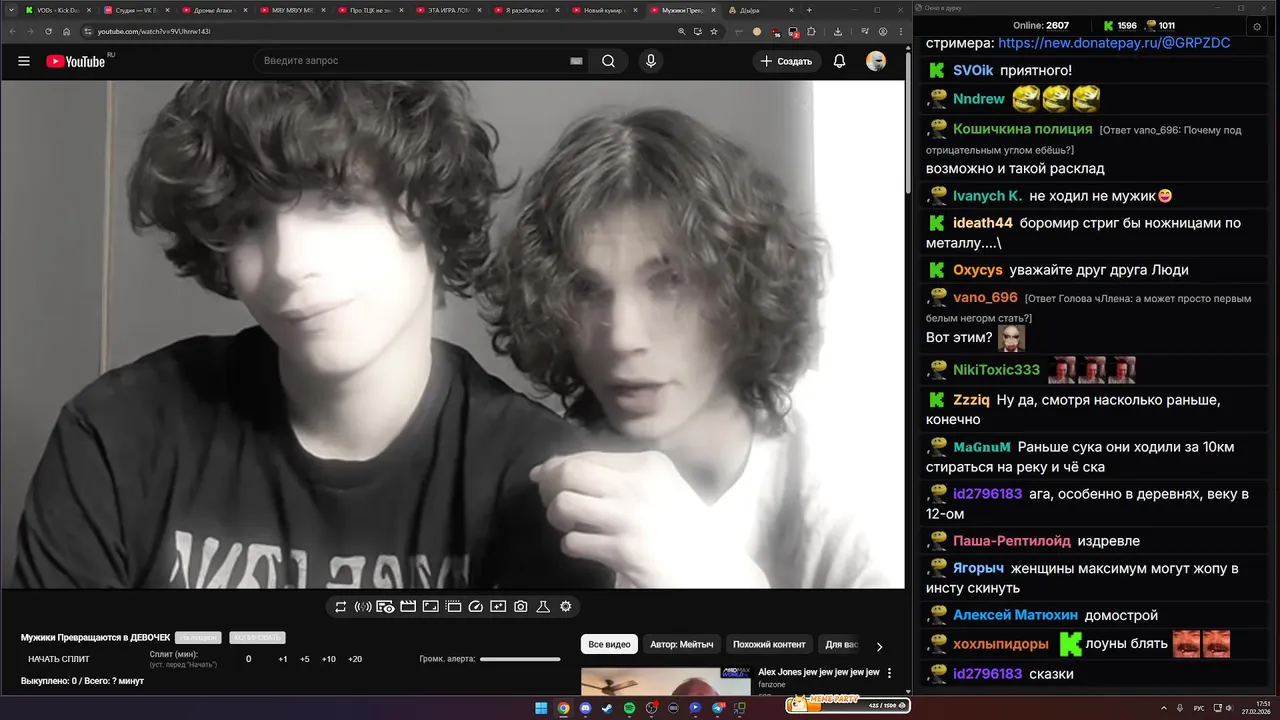This screenshot has width=1280, height=720.
Task: Go to browser home page
Action: 66,31
